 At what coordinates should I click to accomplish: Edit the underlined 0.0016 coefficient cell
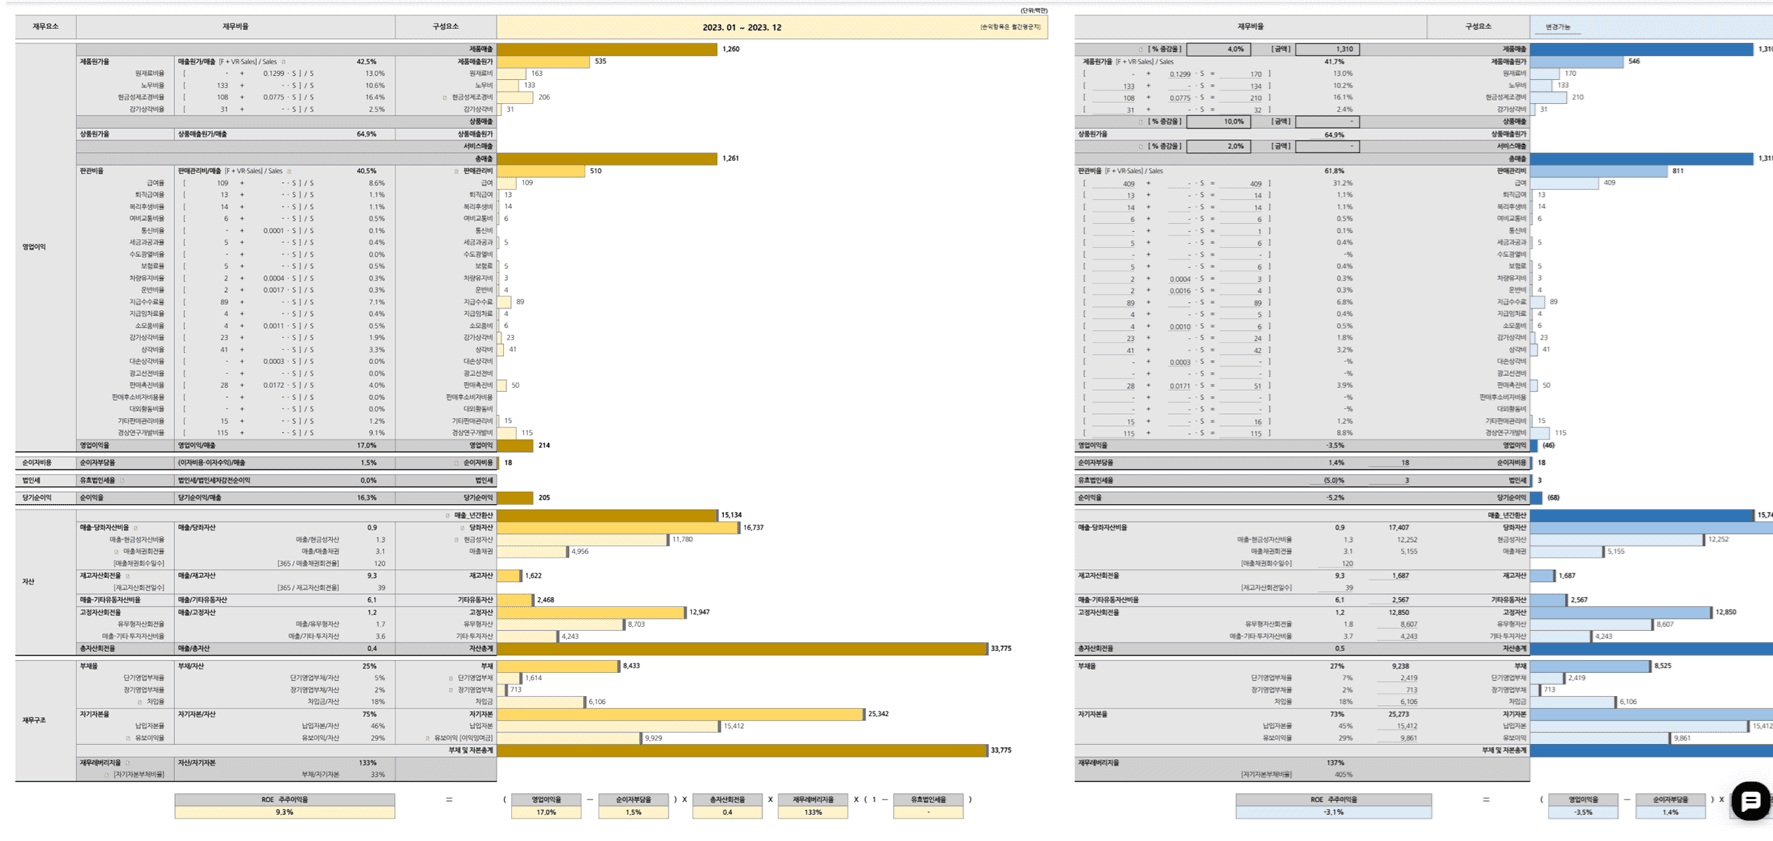[x=1180, y=291]
